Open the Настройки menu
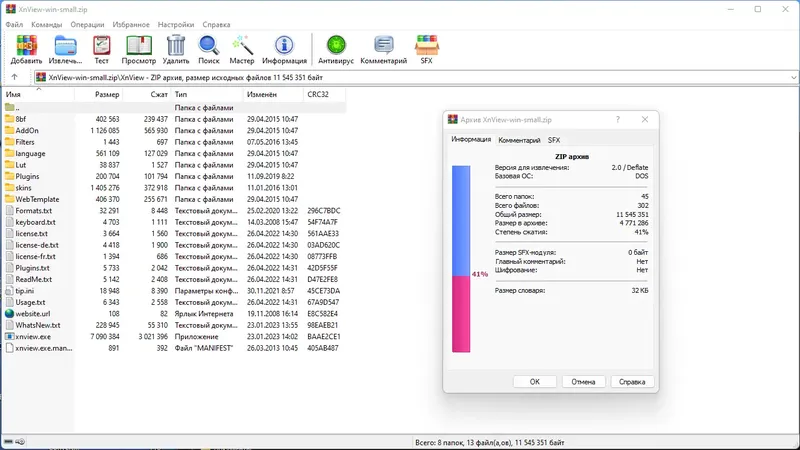This screenshot has width=800, height=450. 176,24
